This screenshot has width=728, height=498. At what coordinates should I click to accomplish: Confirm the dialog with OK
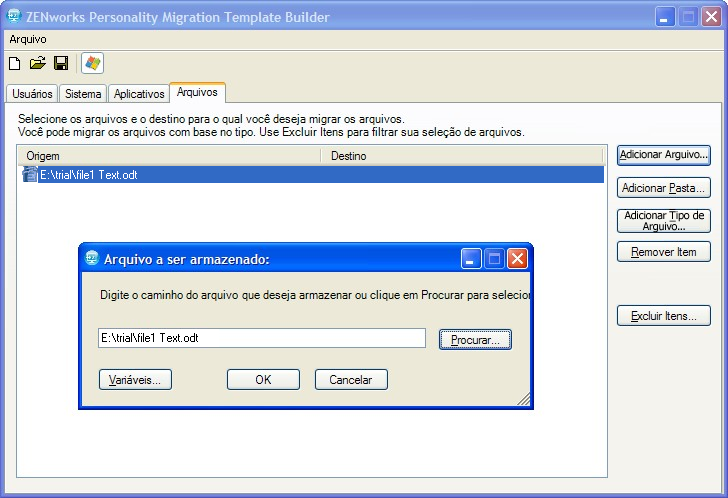(x=263, y=380)
